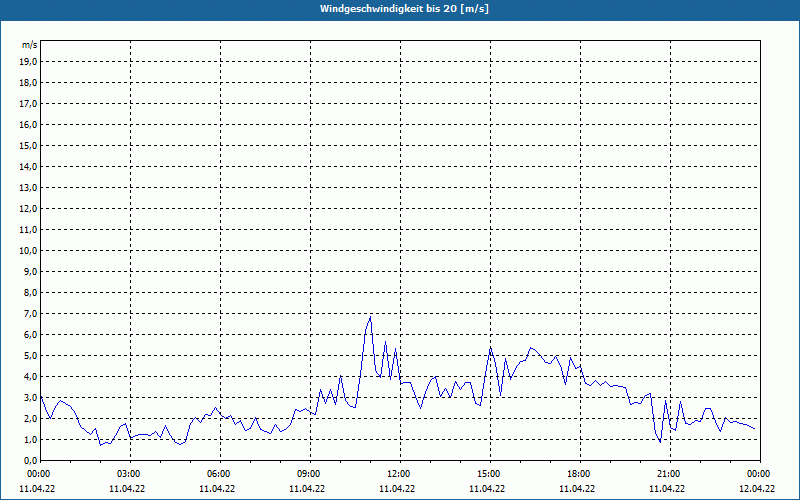Click the curve peak just after 15:00
Image resolution: width=800 pixels, height=500 pixels.
tap(490, 348)
